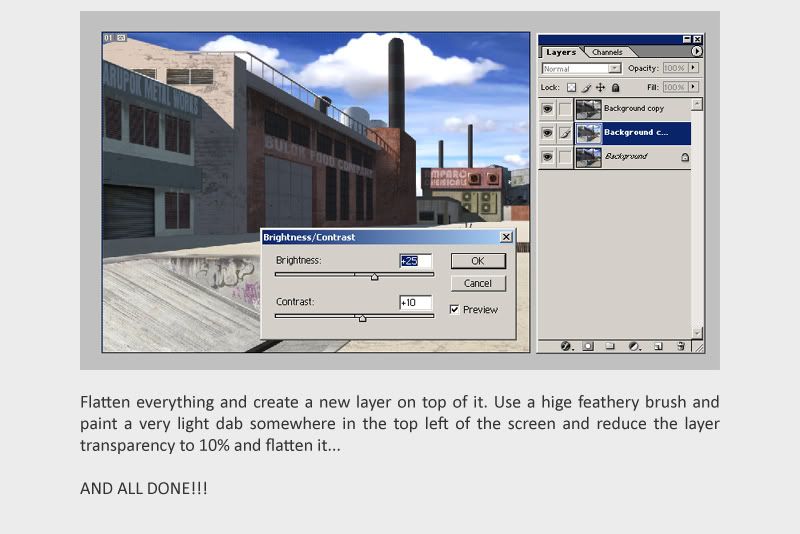Open the Layers panel flyout menu arrow

[696, 51]
